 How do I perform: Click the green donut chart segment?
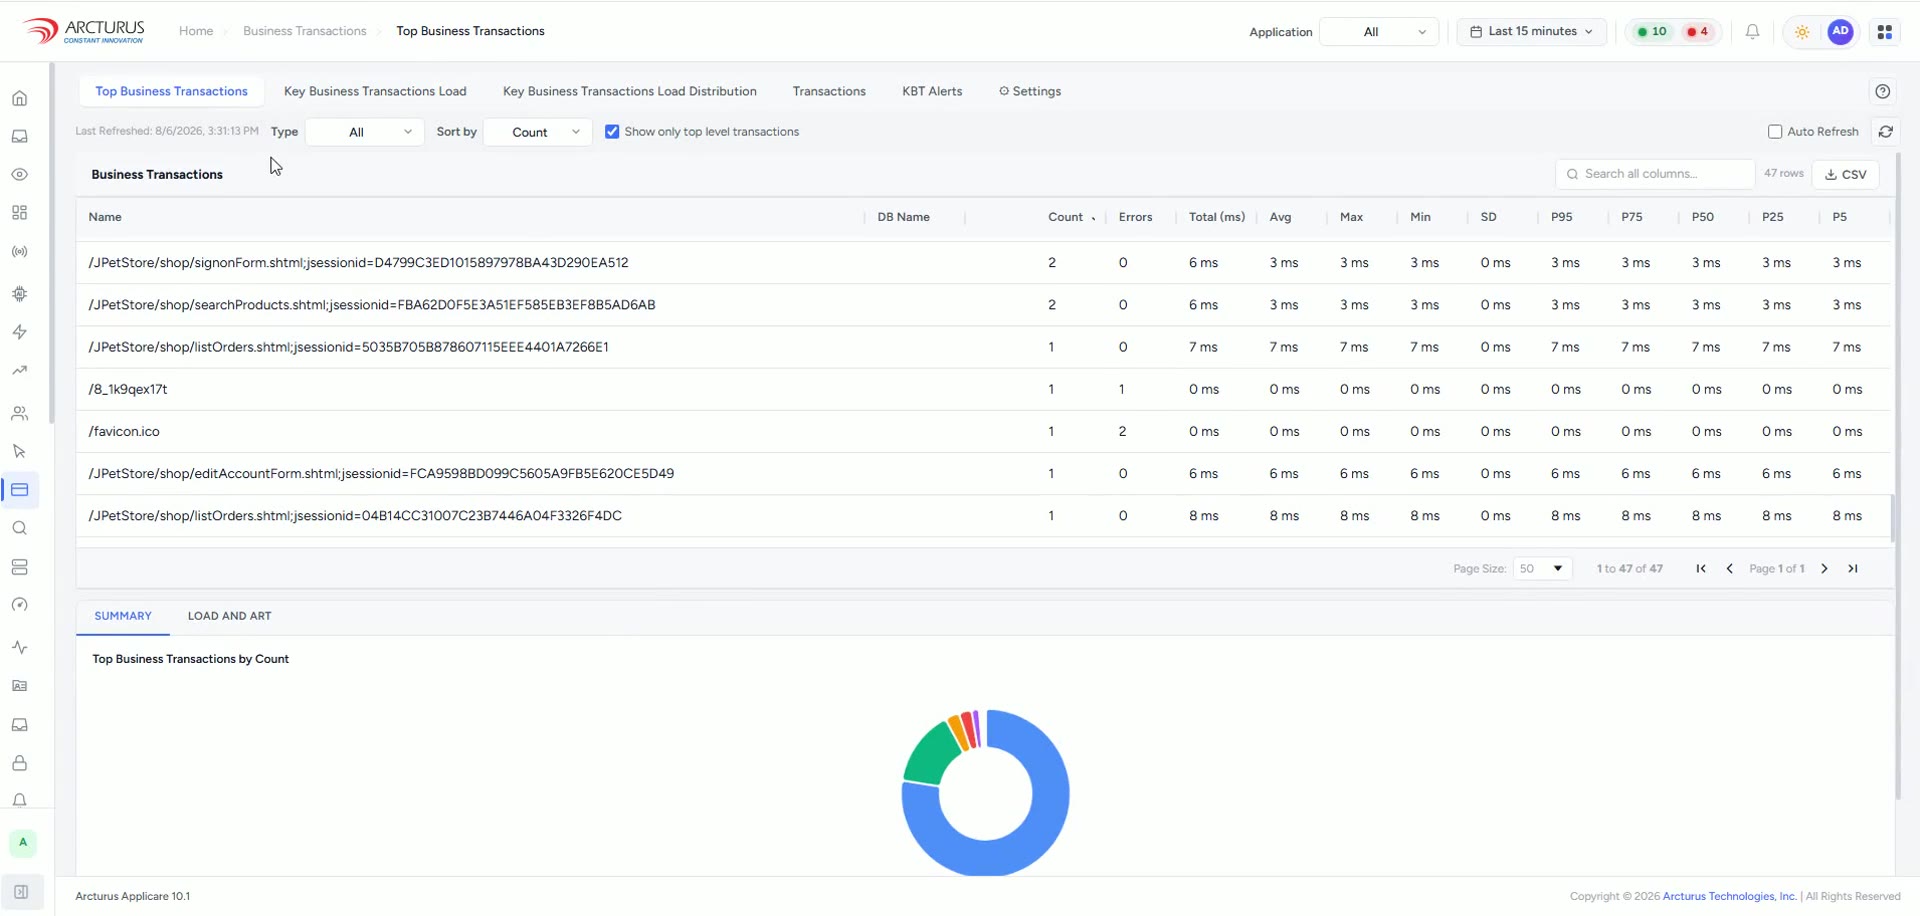pos(930,755)
